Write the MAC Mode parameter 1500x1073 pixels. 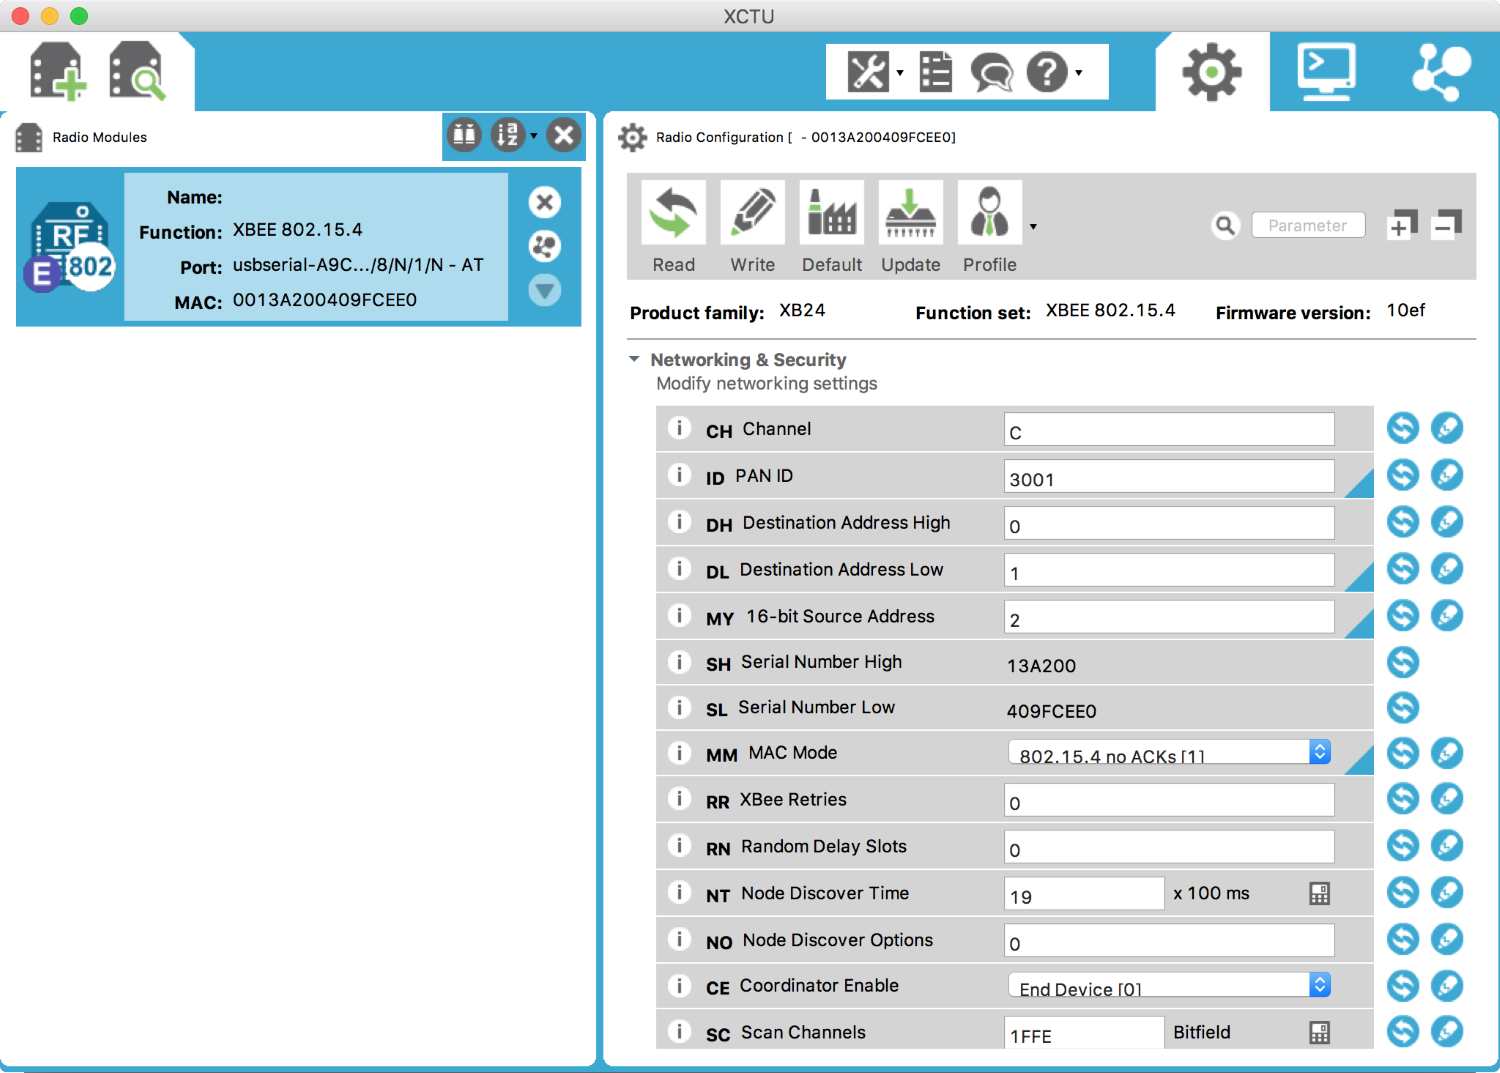(x=1447, y=753)
